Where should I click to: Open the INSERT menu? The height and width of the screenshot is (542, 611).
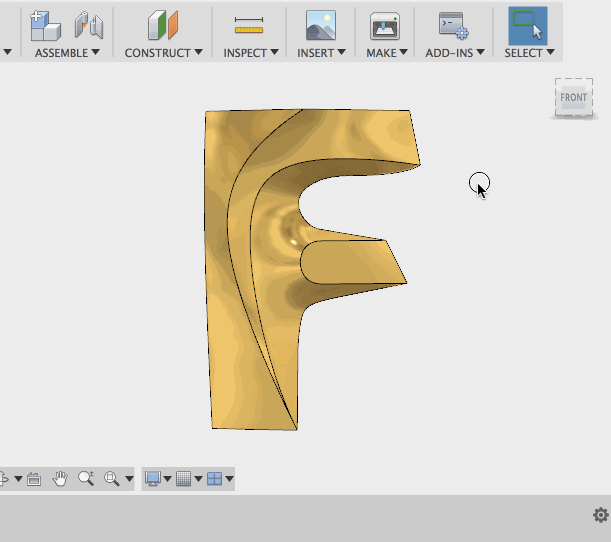(321, 53)
